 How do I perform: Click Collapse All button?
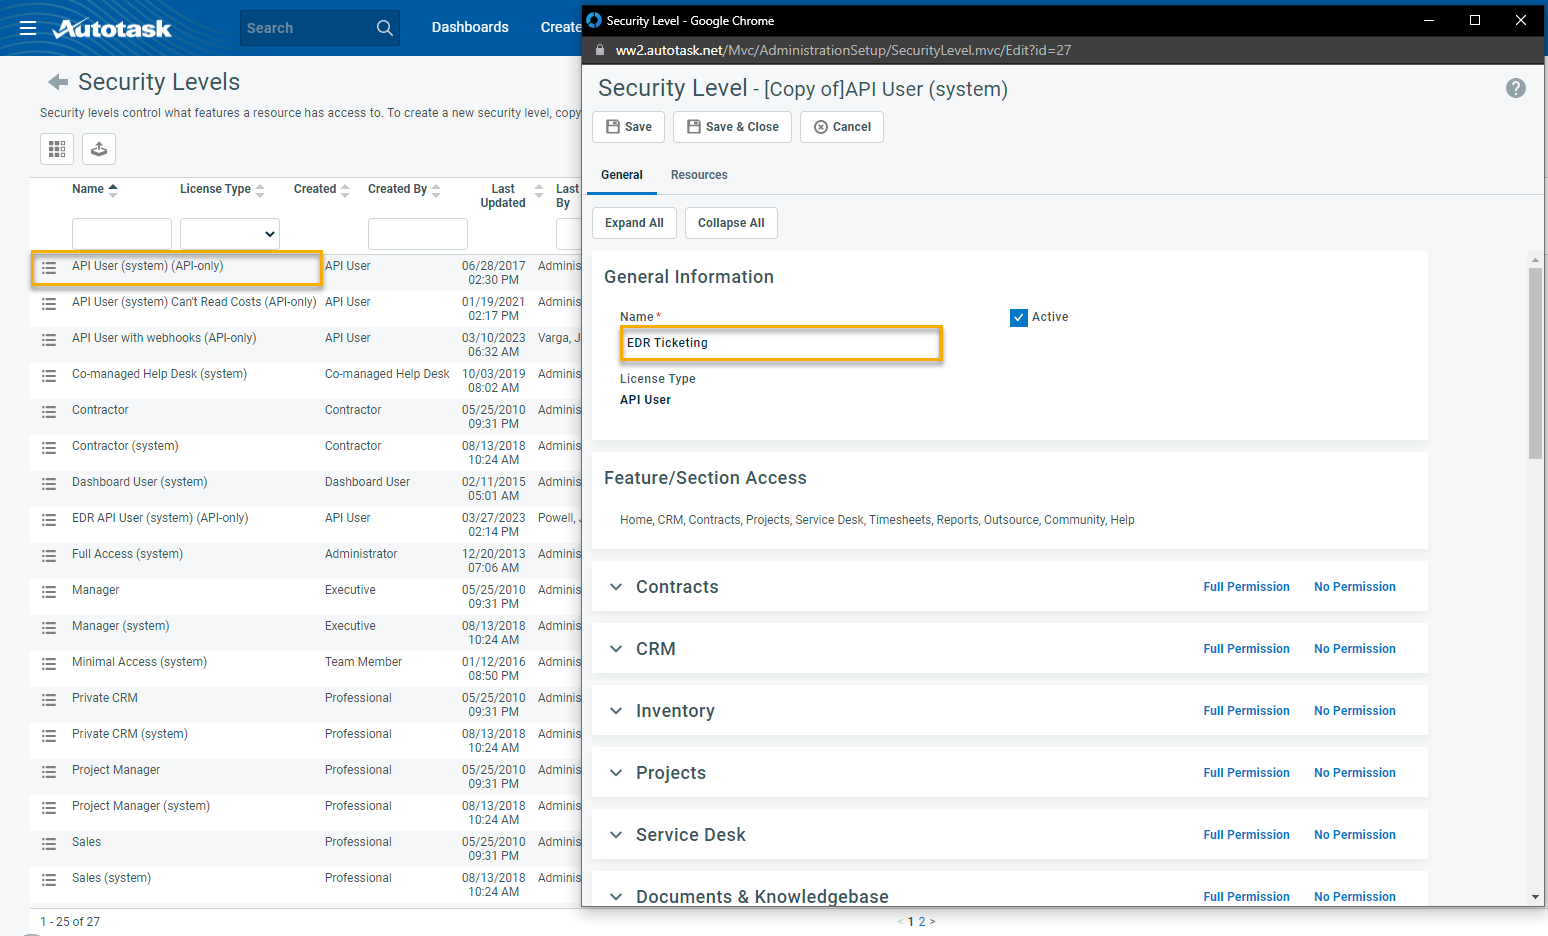731,223
